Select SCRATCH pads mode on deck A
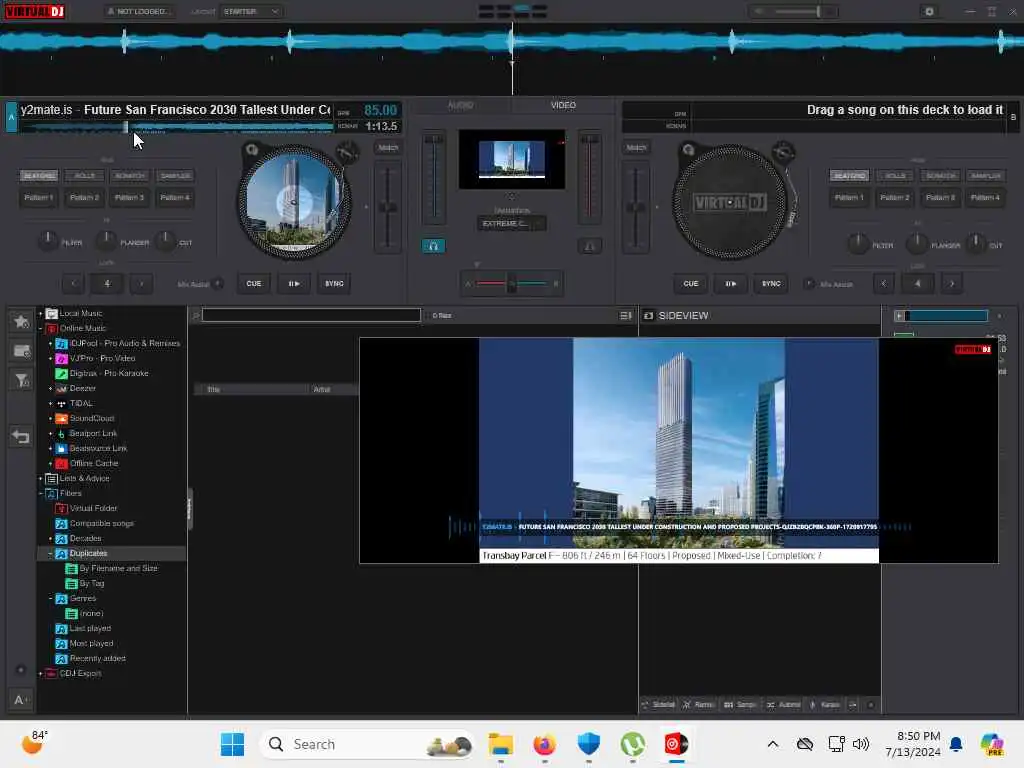This screenshot has height=768, width=1024. [x=130, y=176]
